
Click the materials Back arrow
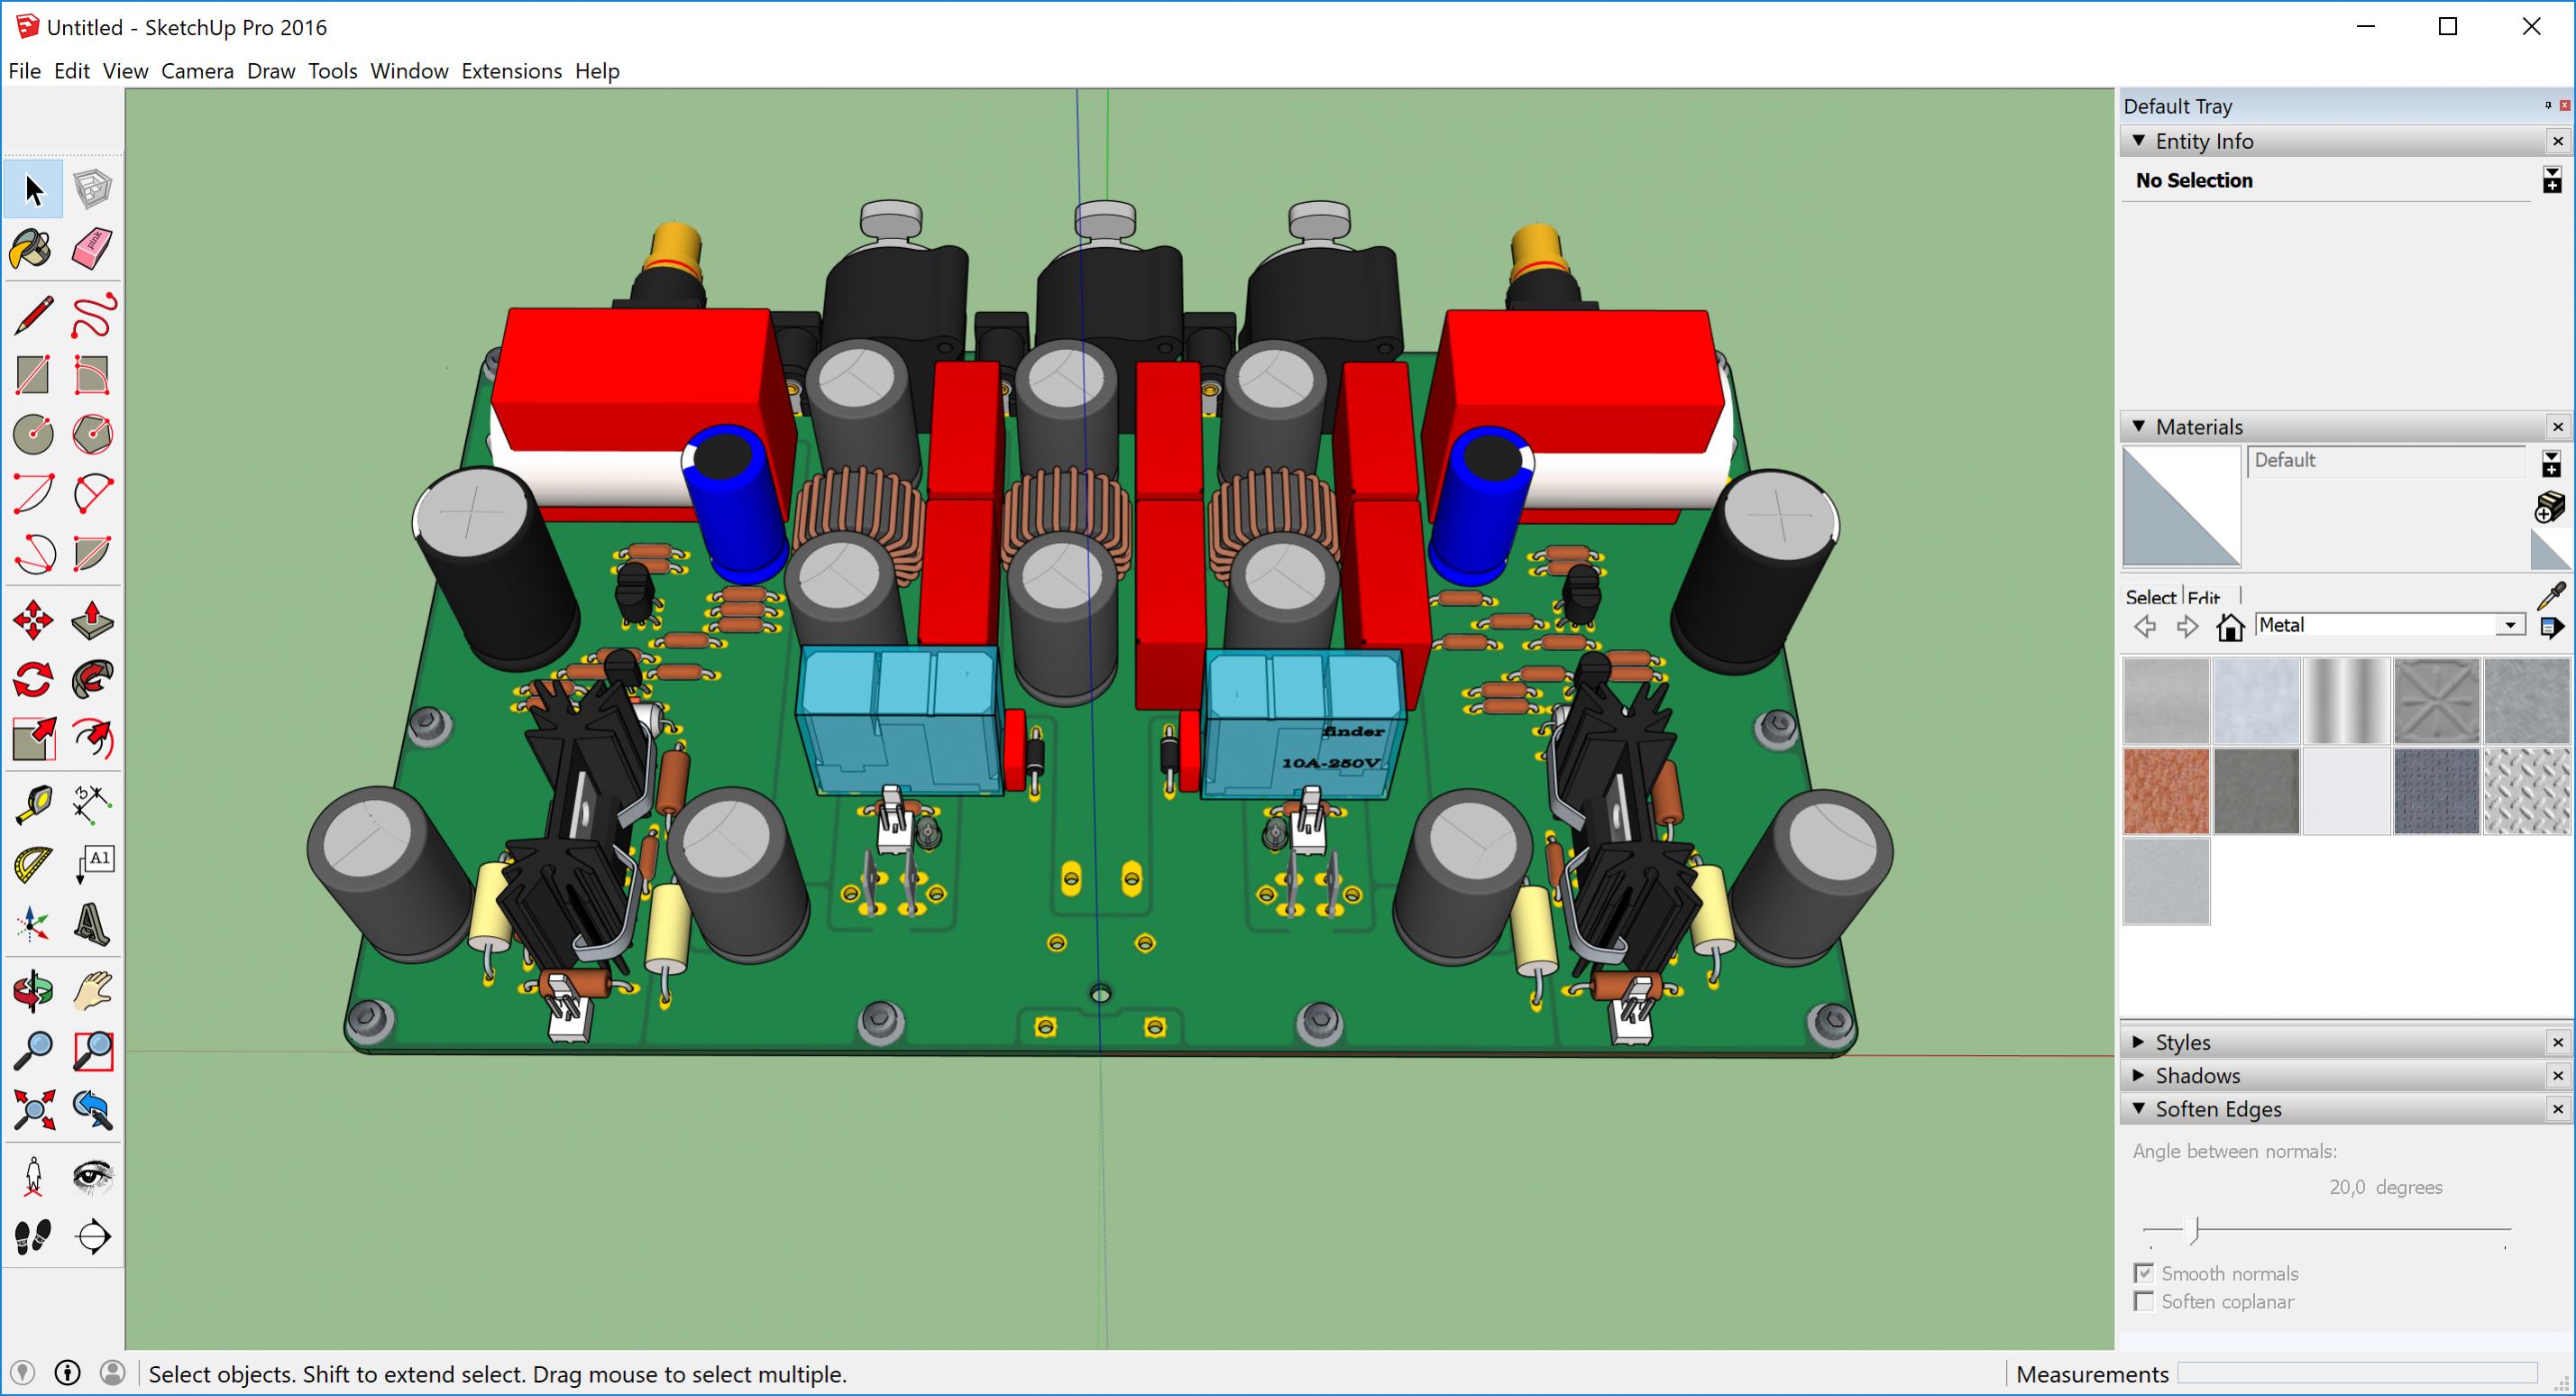click(x=2144, y=627)
